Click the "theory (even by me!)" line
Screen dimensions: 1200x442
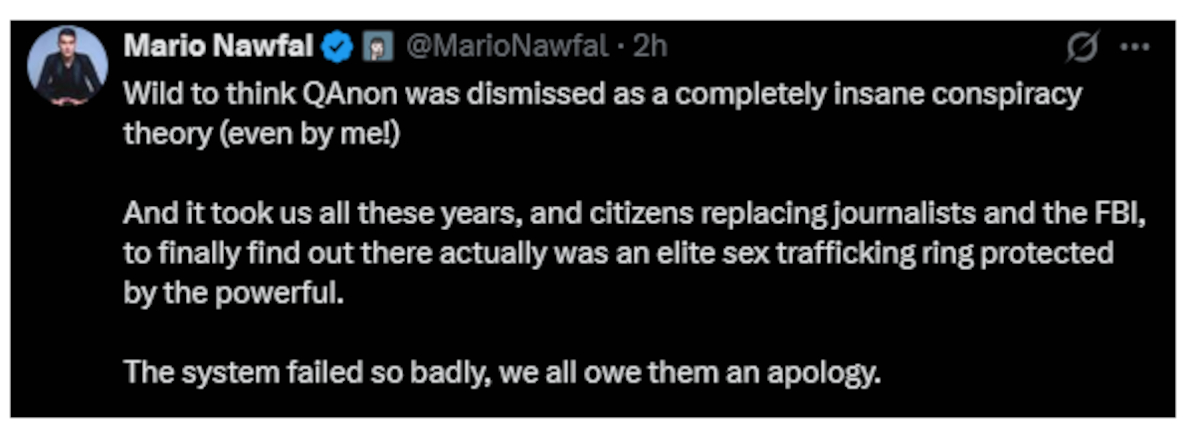(x=261, y=135)
